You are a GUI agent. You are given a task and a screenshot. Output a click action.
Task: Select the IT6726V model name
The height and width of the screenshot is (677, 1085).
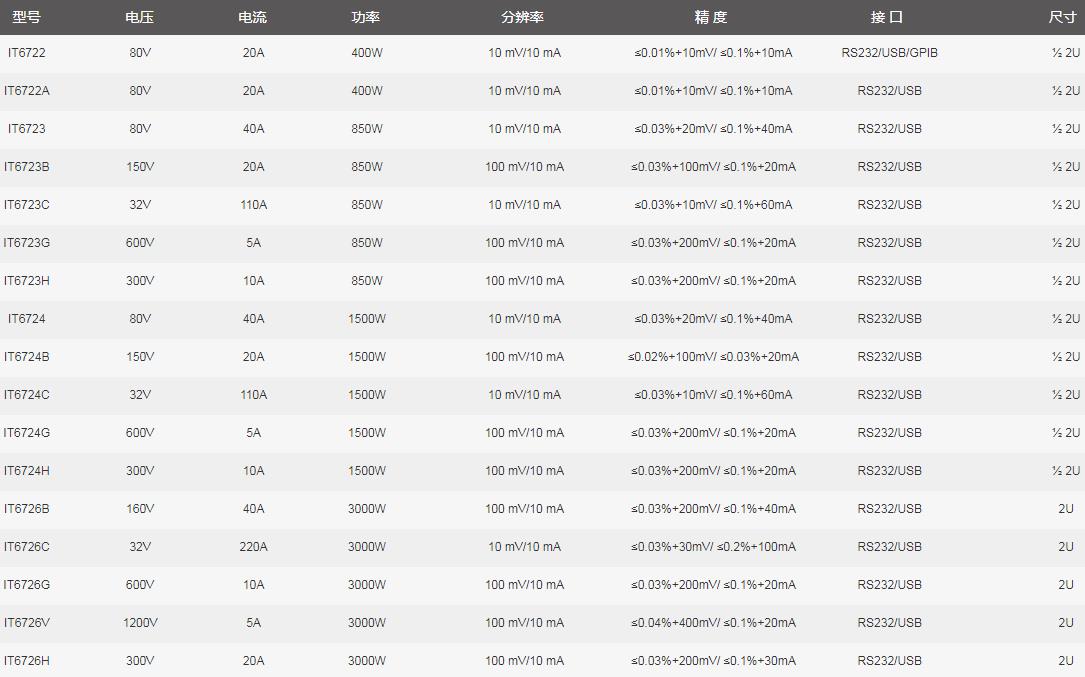27,623
